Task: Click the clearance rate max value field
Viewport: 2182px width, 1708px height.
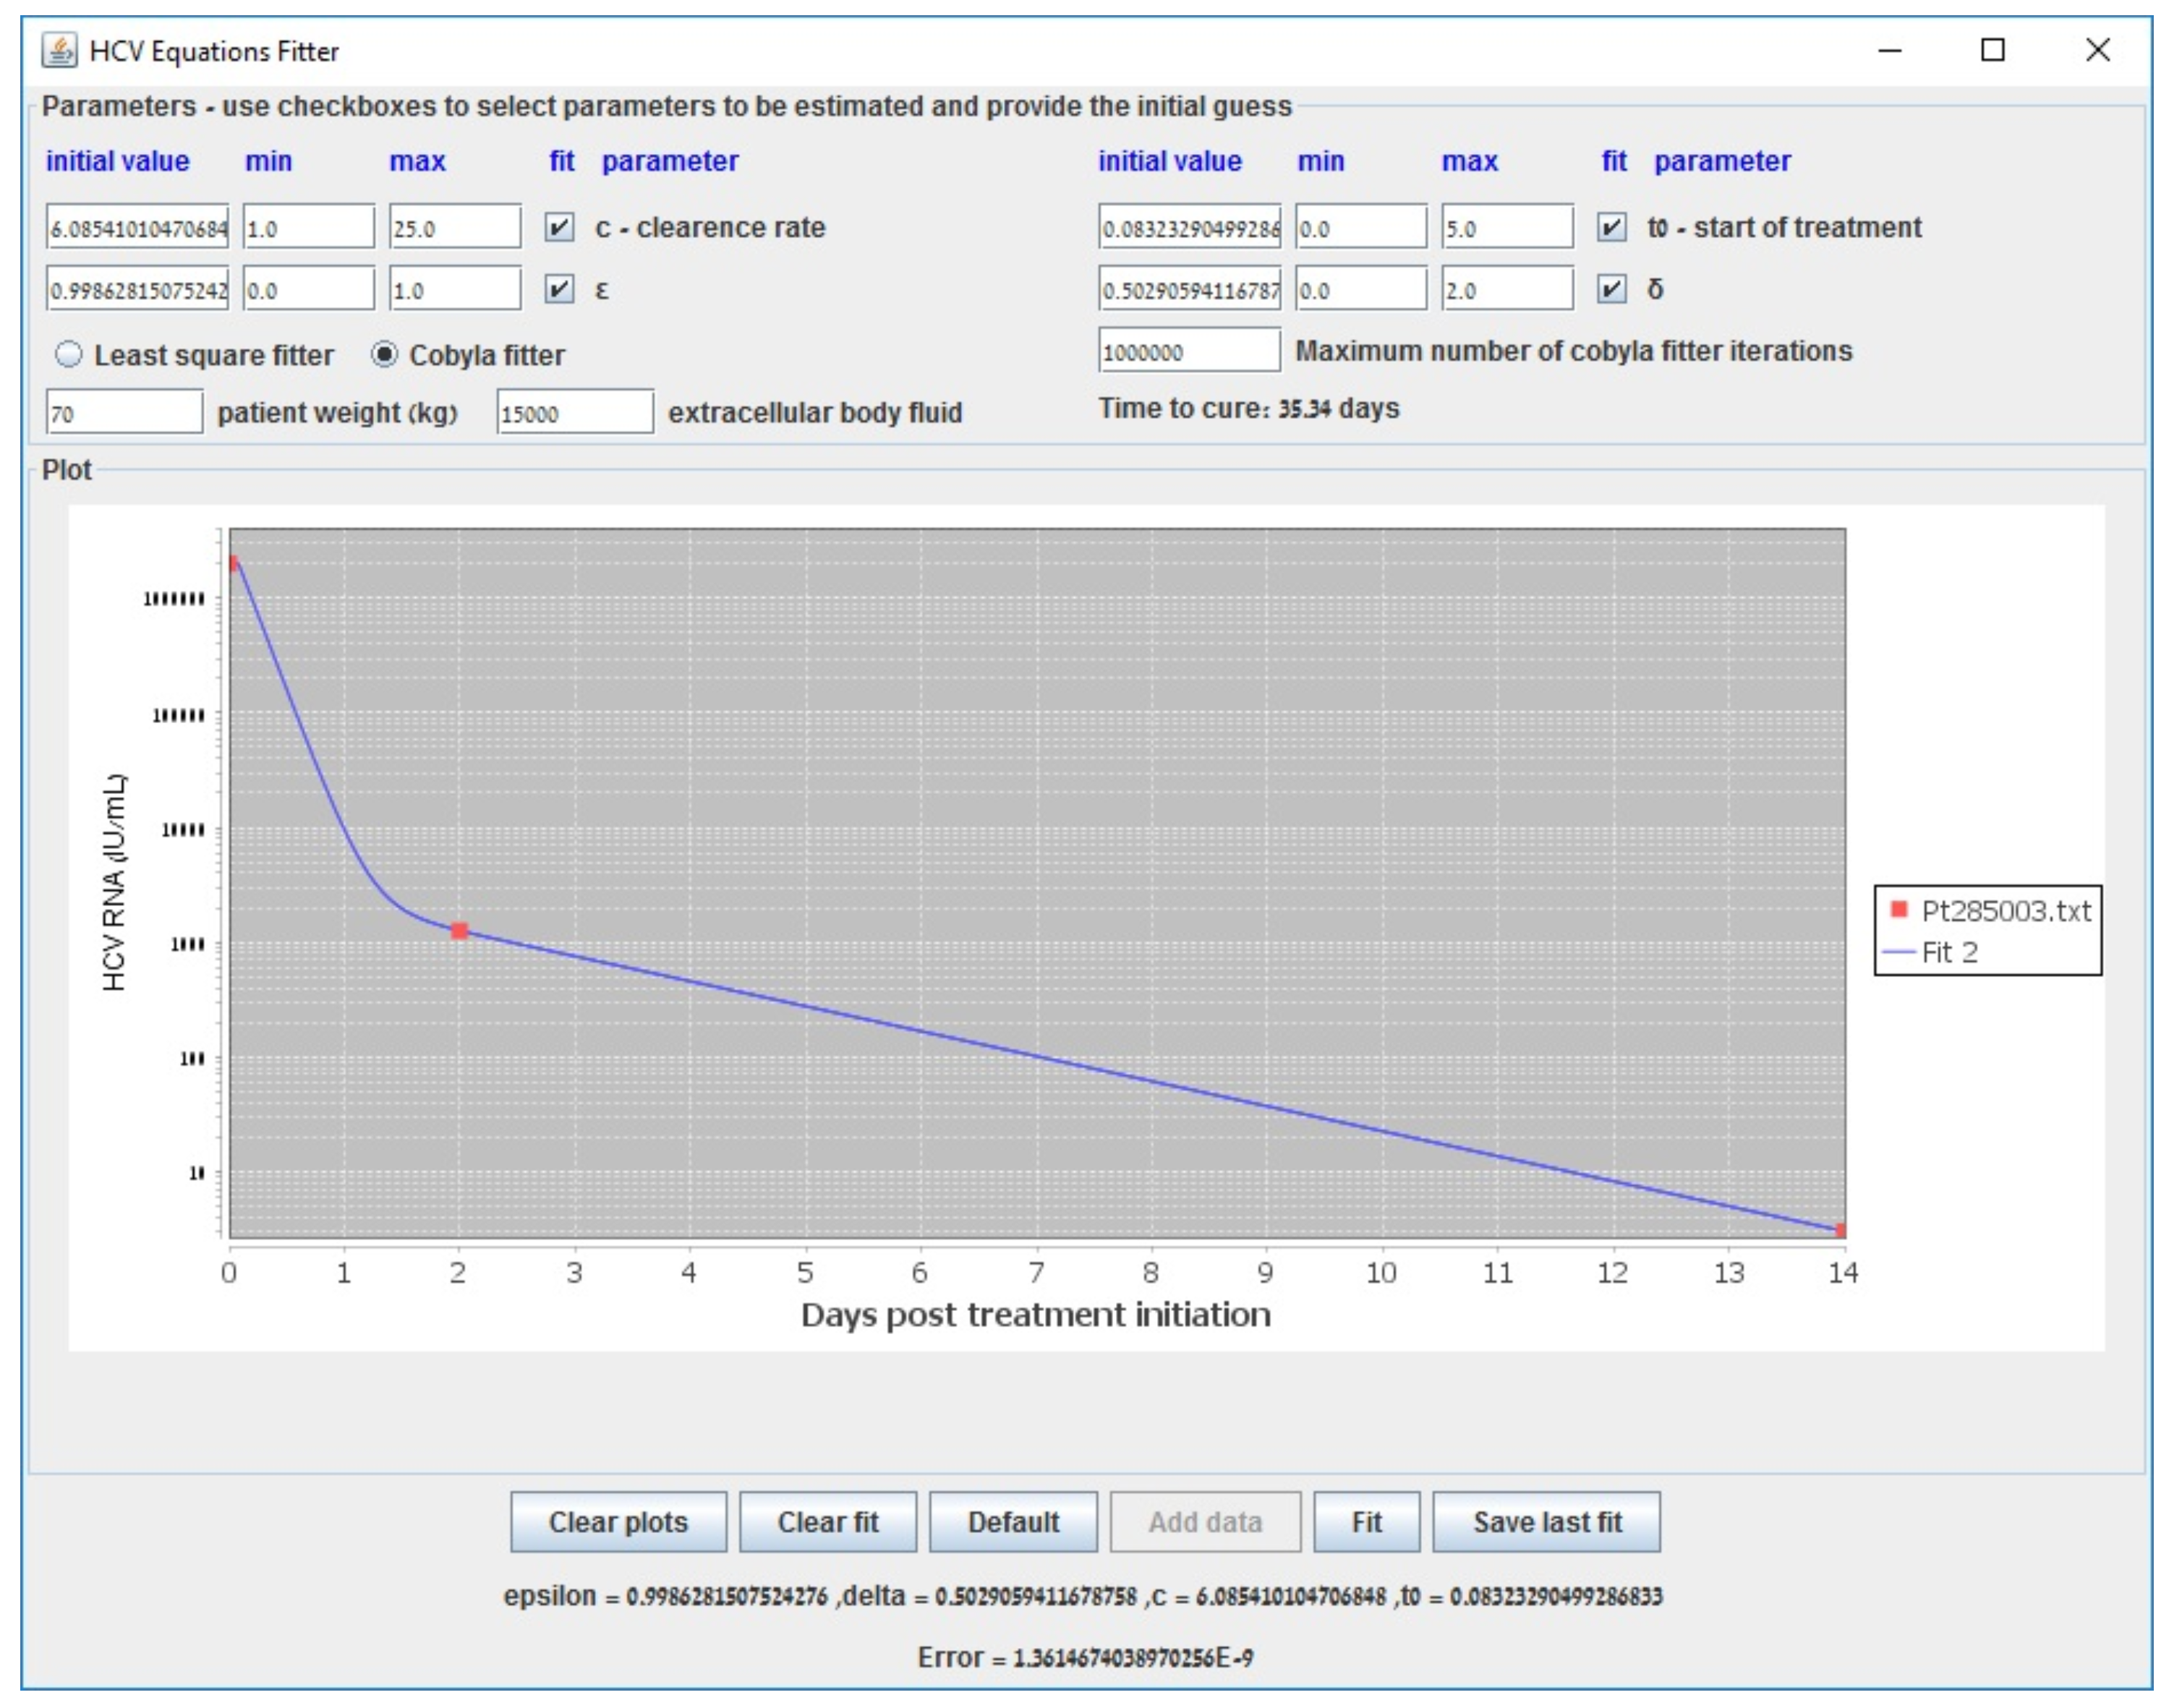Action: pyautogui.click(x=454, y=228)
